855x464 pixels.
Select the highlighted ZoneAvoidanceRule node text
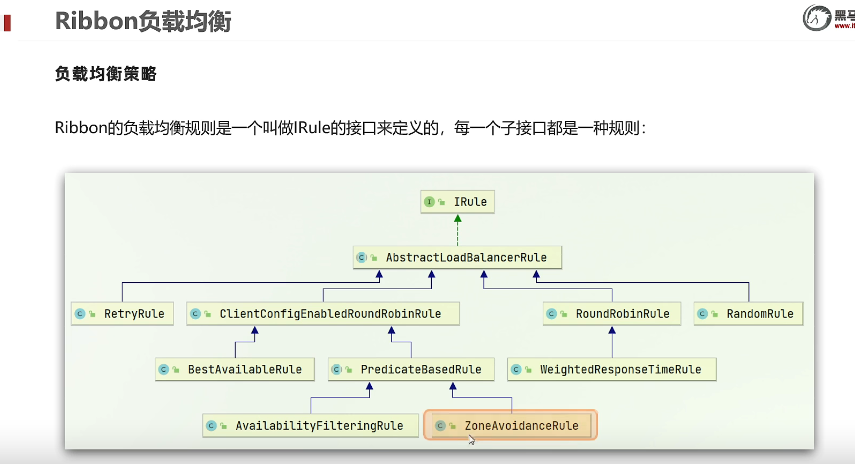tap(521, 426)
